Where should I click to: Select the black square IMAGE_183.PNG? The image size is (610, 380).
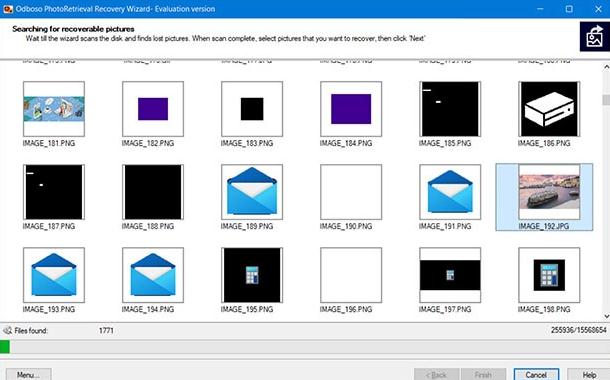tap(252, 109)
